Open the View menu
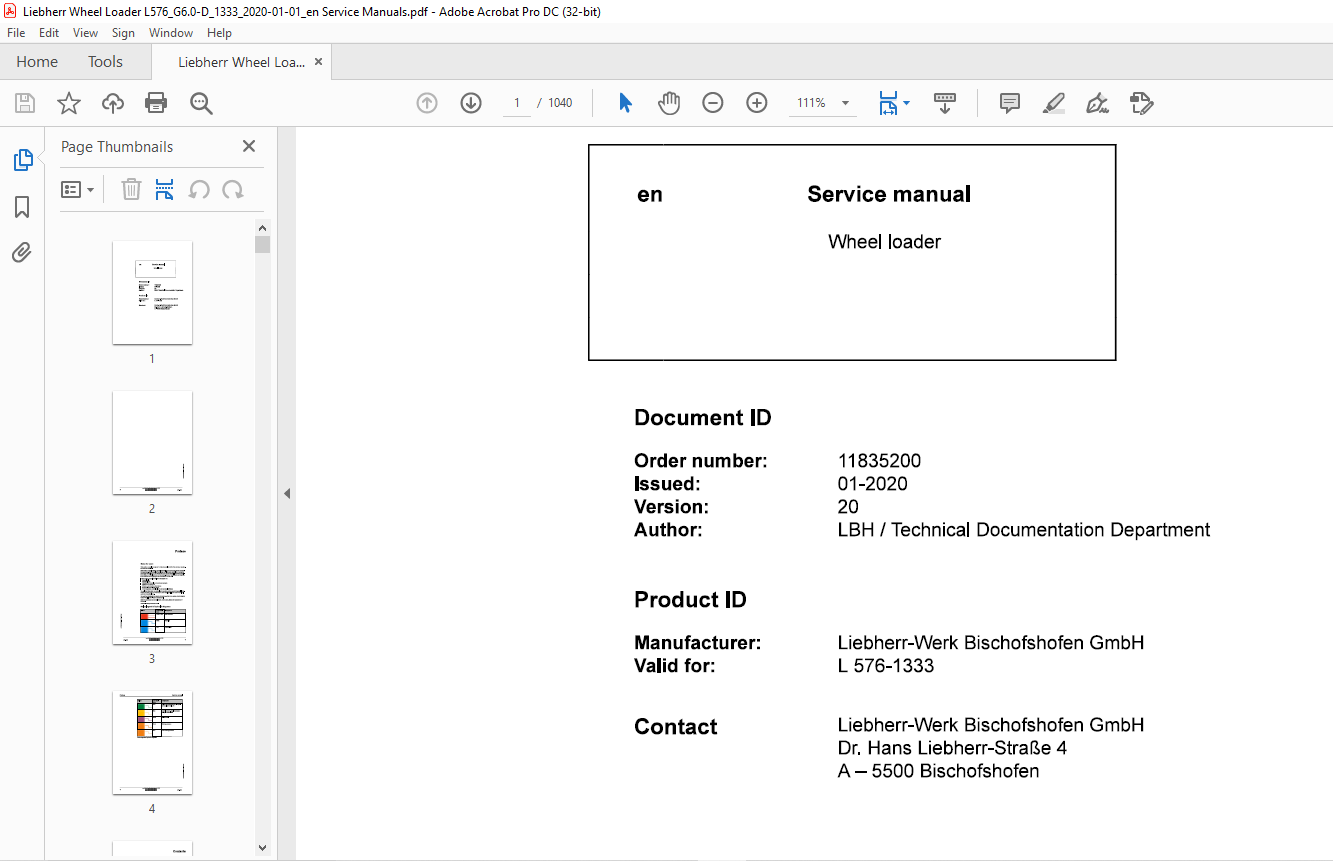This screenshot has width=1333, height=861. pyautogui.click(x=86, y=33)
